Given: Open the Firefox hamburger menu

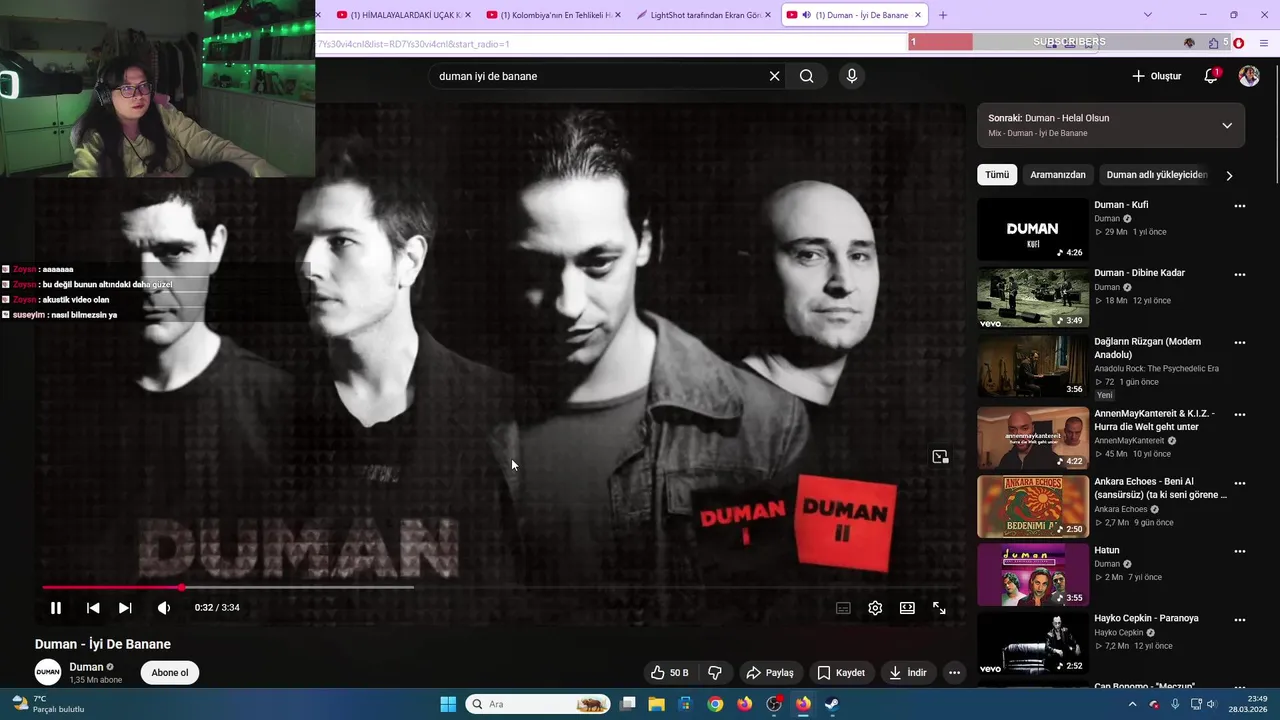Looking at the screenshot, I should (x=1264, y=43).
